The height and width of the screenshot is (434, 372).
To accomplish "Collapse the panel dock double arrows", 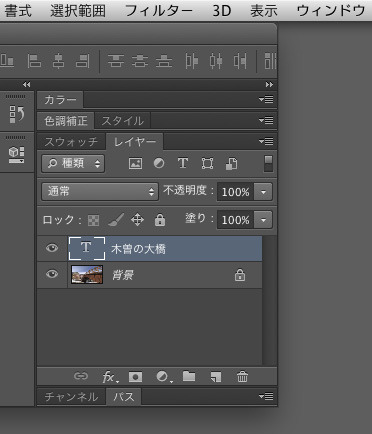I will pyautogui.click(x=269, y=85).
